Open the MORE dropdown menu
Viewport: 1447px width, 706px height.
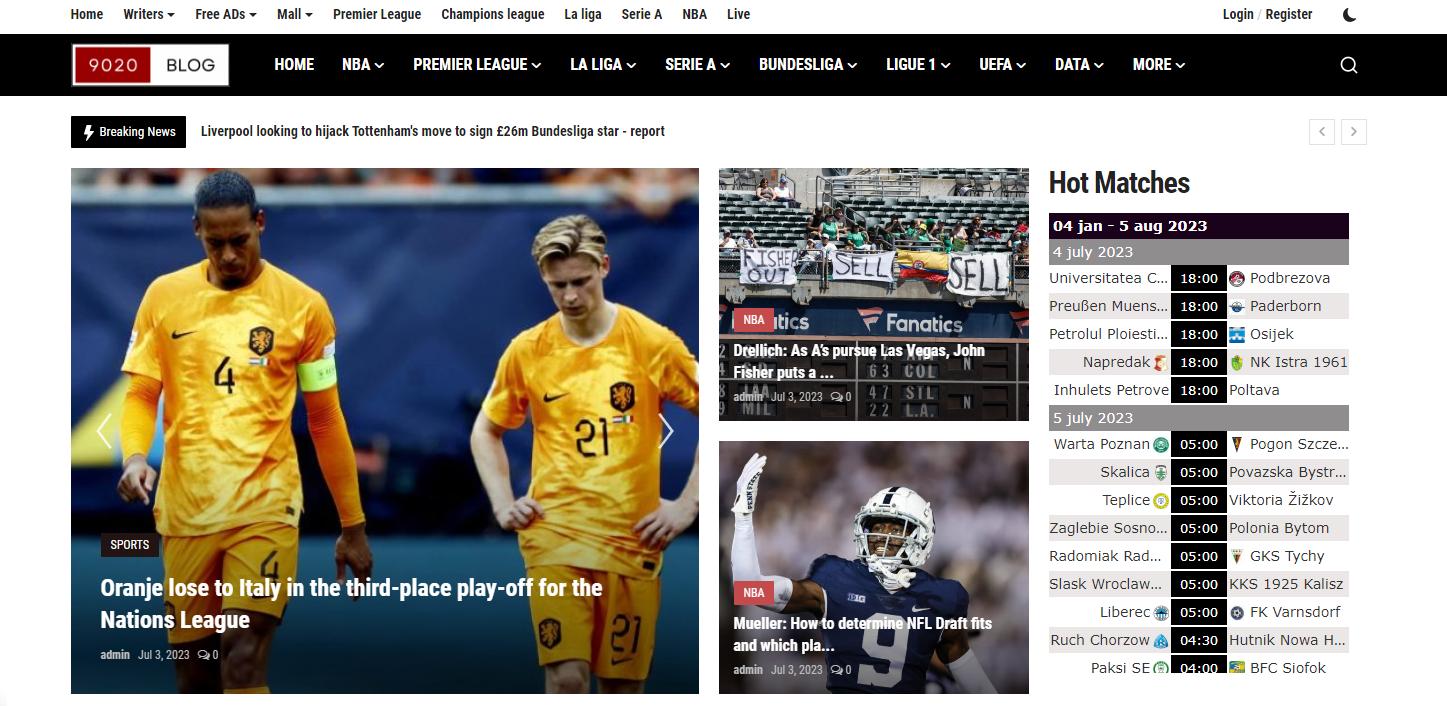[x=1159, y=64]
